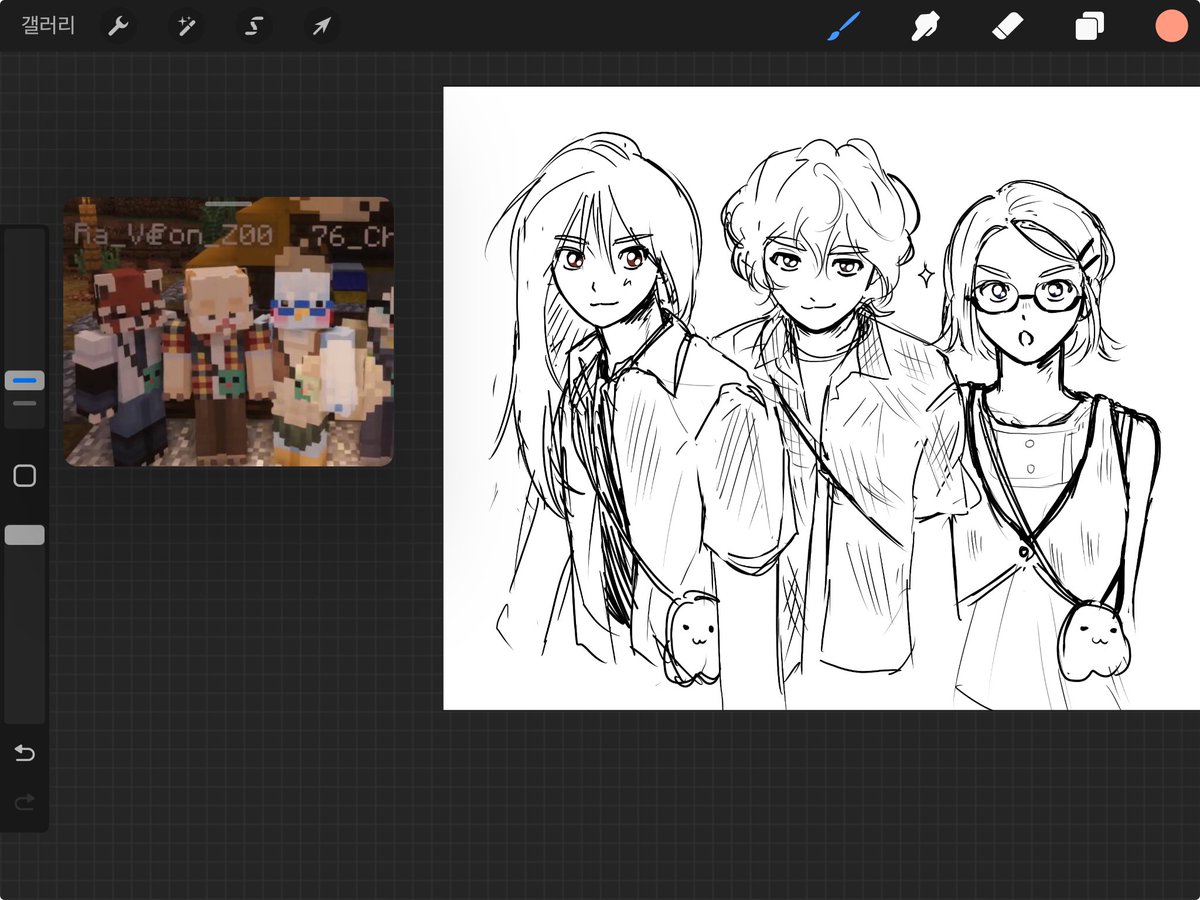Tap the square modify button in sidebar
1200x900 pixels.
coord(25,476)
